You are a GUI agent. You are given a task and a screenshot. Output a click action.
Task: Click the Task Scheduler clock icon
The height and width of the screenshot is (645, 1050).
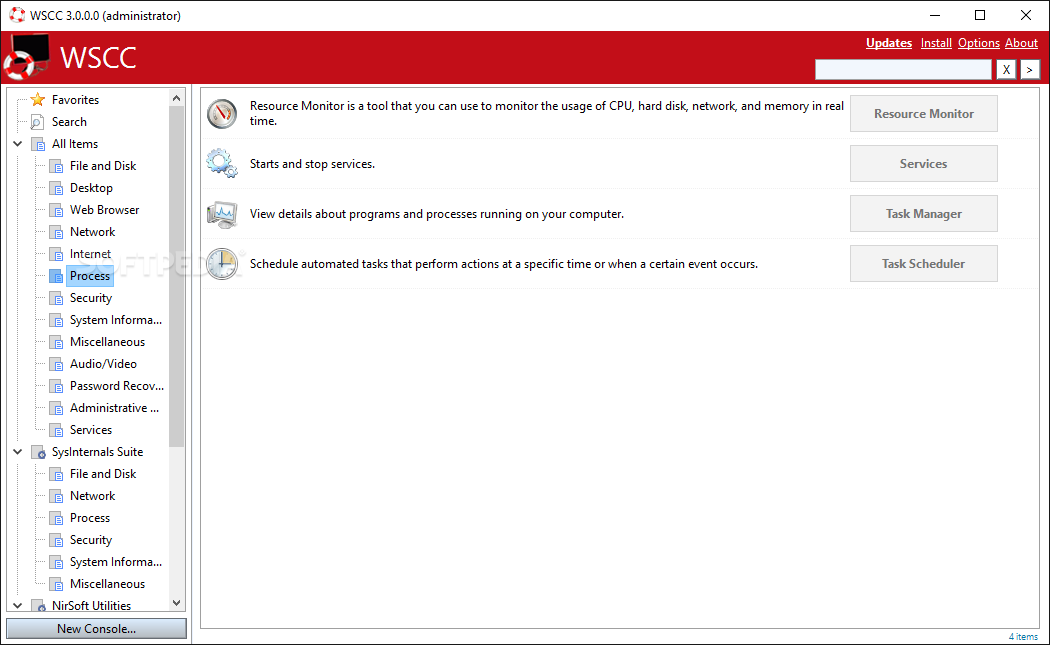coord(222,264)
